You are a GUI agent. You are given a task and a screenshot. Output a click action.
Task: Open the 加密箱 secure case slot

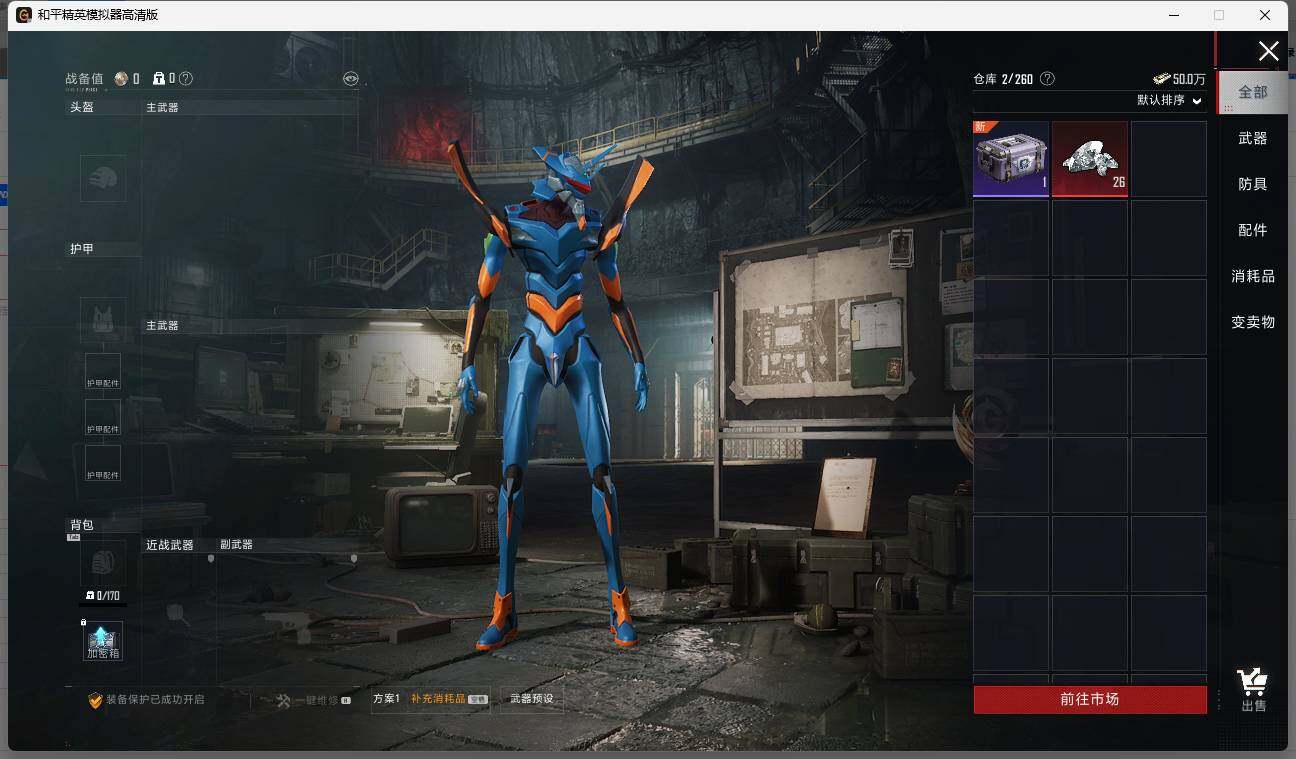[x=103, y=640]
